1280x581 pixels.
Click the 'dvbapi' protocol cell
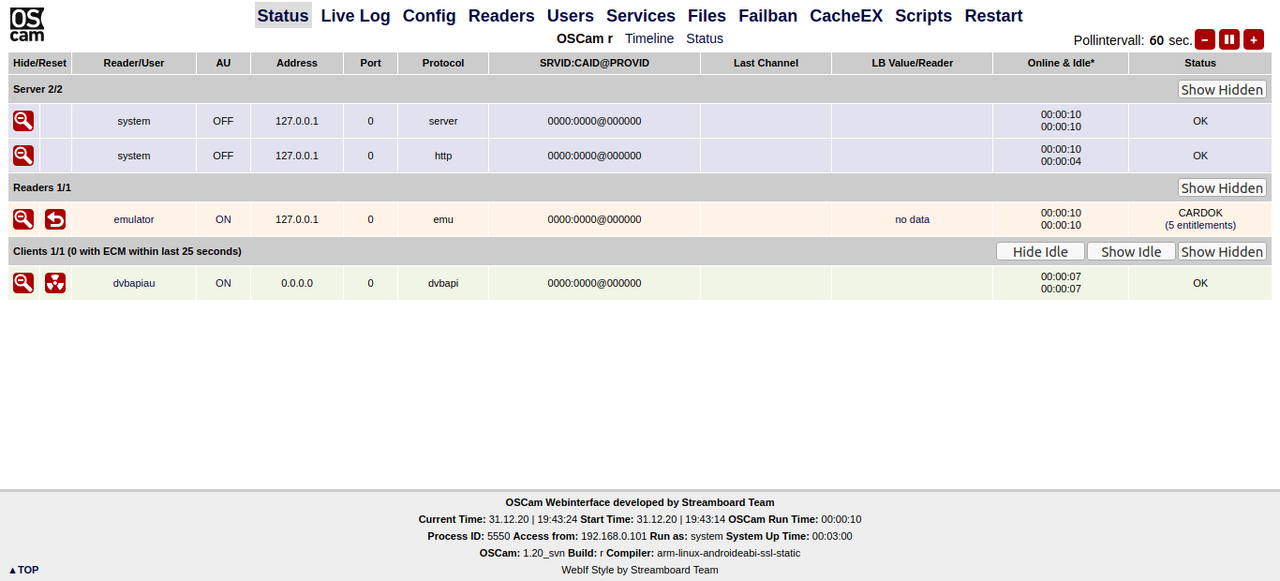pos(443,283)
